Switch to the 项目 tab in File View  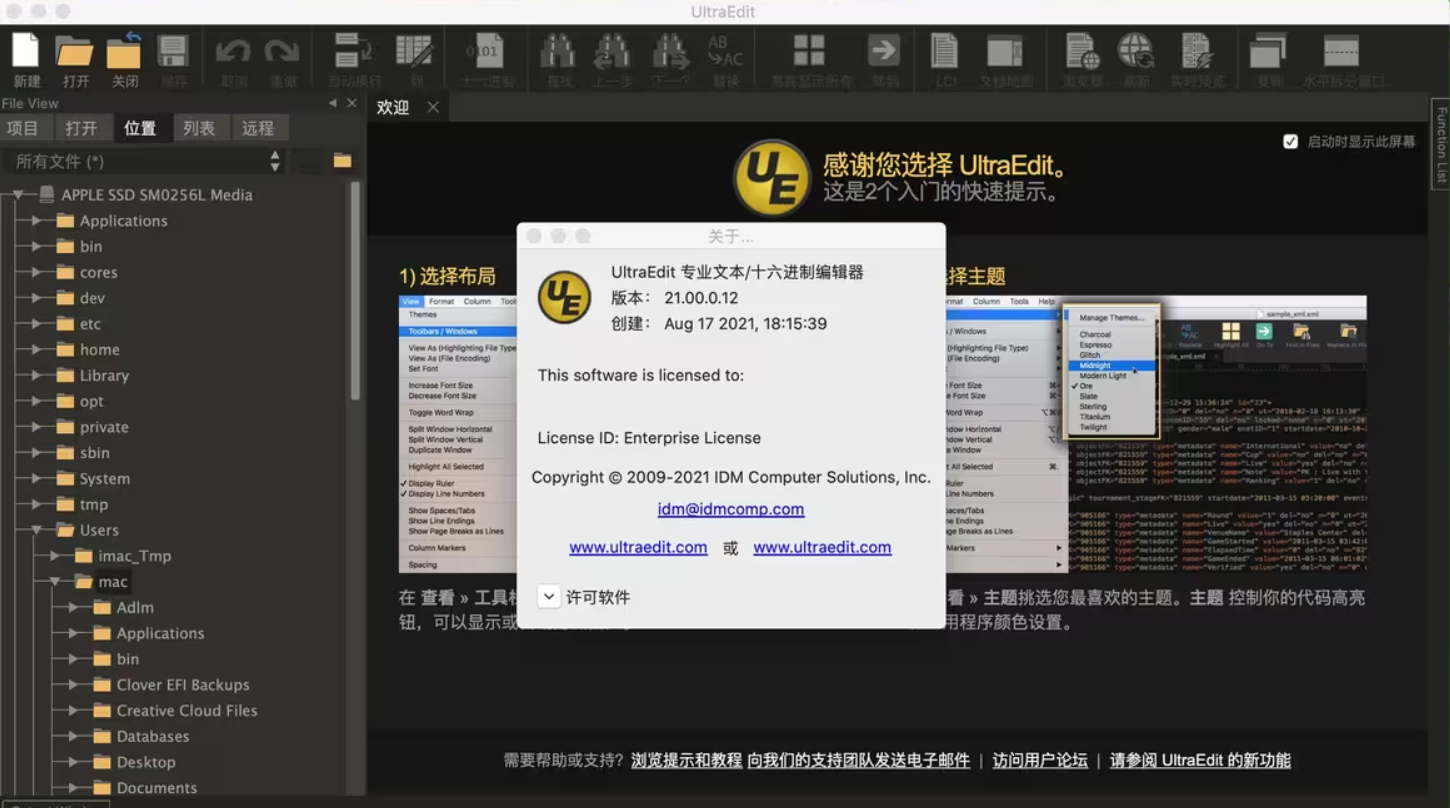[x=23, y=128]
